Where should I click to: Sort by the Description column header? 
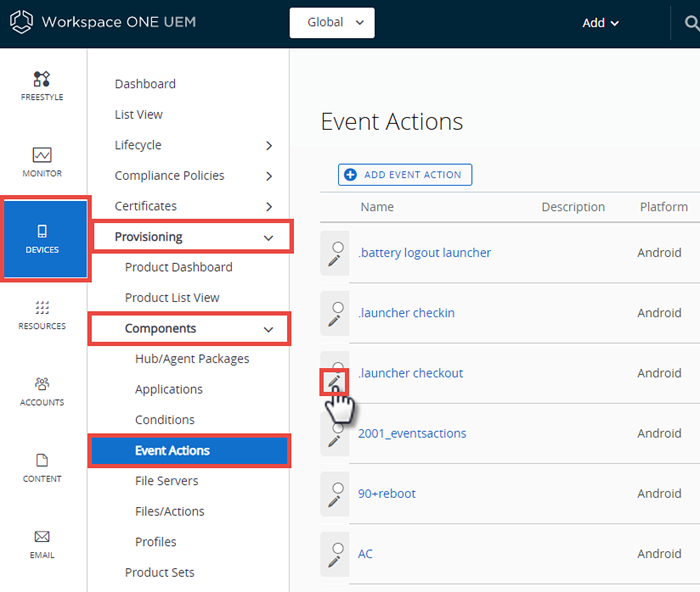573,207
